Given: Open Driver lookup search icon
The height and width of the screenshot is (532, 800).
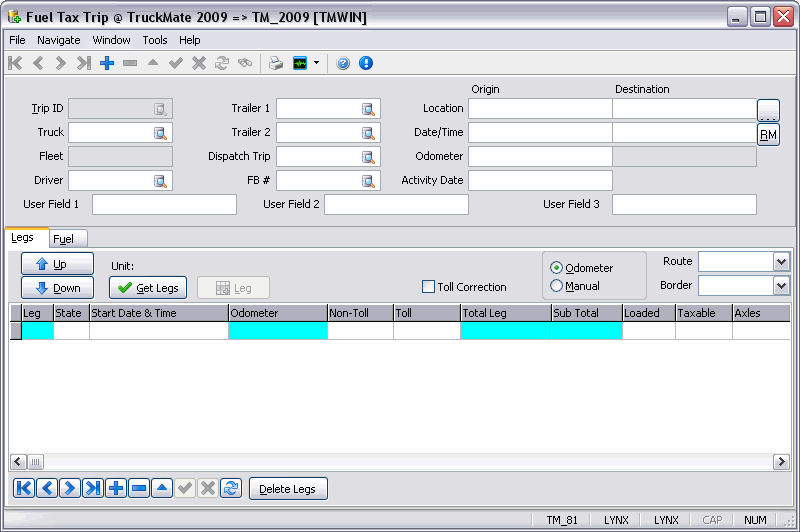Looking at the screenshot, I should pos(160,181).
